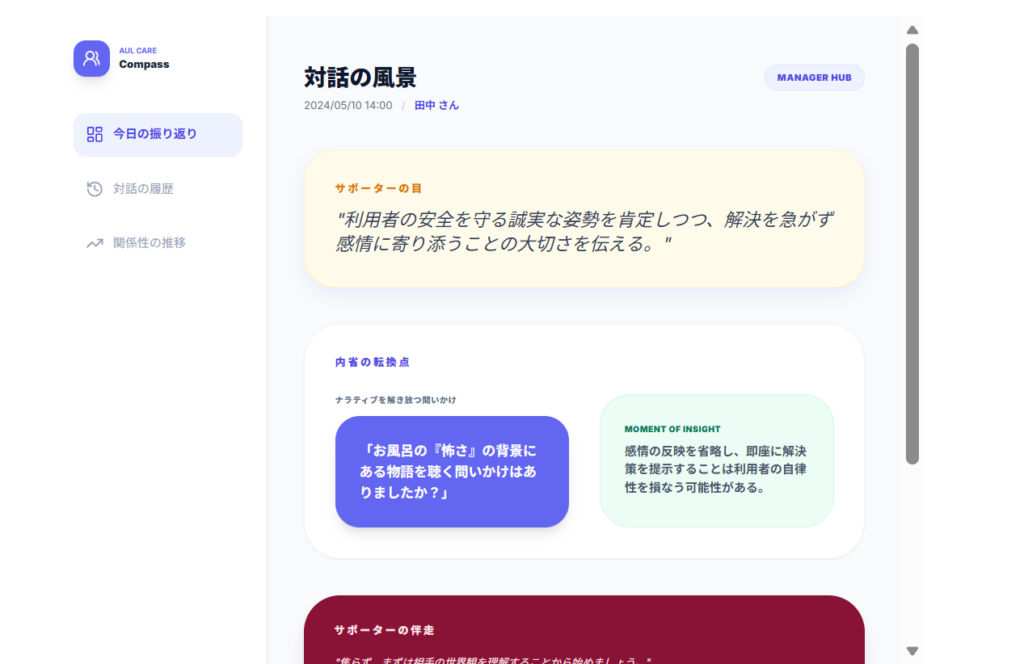The height and width of the screenshot is (664, 1024).
Task: Click the grid icon beside 今日の振り返り
Action: coord(95,134)
